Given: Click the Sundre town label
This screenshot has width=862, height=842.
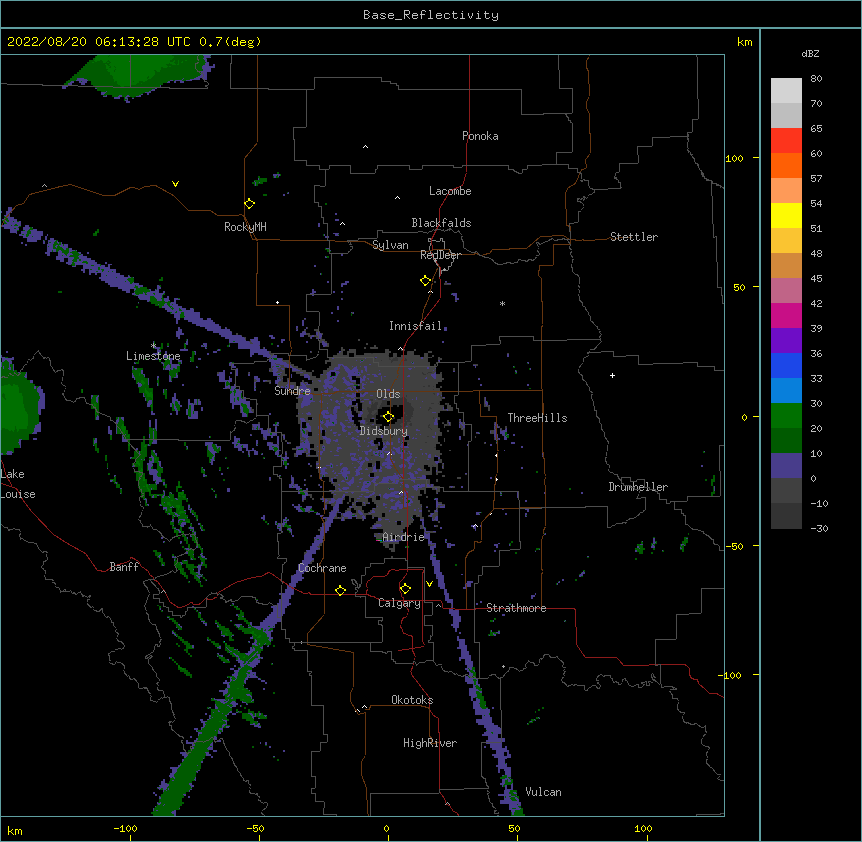Looking at the screenshot, I should [x=292, y=391].
